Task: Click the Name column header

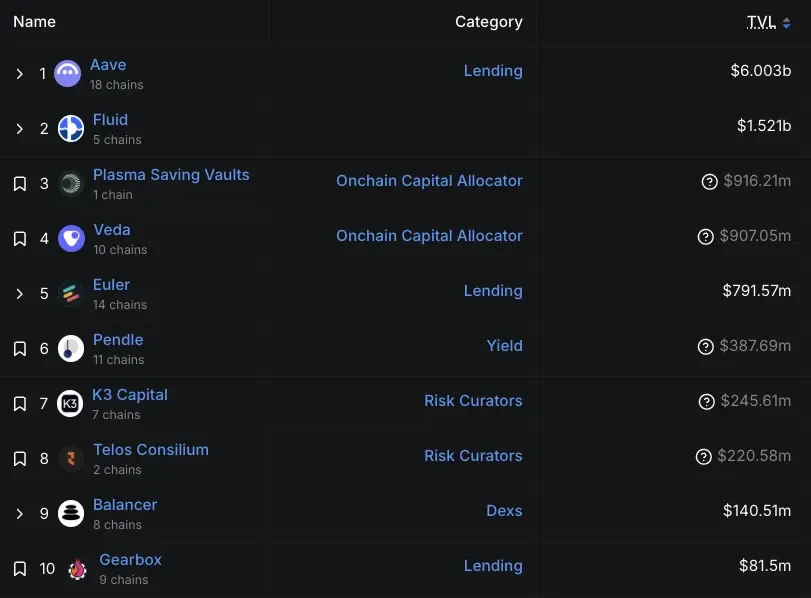Action: click(36, 21)
